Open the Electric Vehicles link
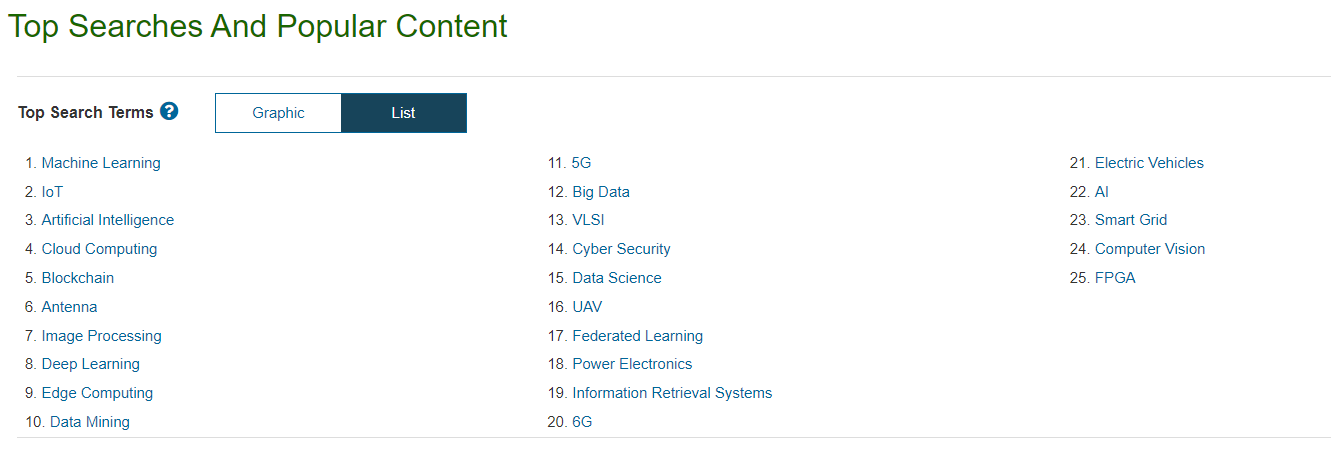The image size is (1331, 458). pyautogui.click(x=1149, y=163)
